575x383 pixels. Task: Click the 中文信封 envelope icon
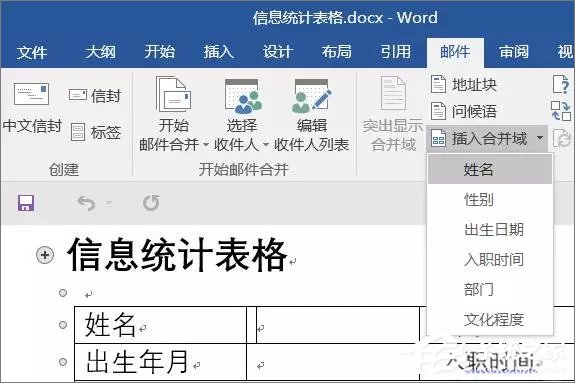tap(31, 94)
